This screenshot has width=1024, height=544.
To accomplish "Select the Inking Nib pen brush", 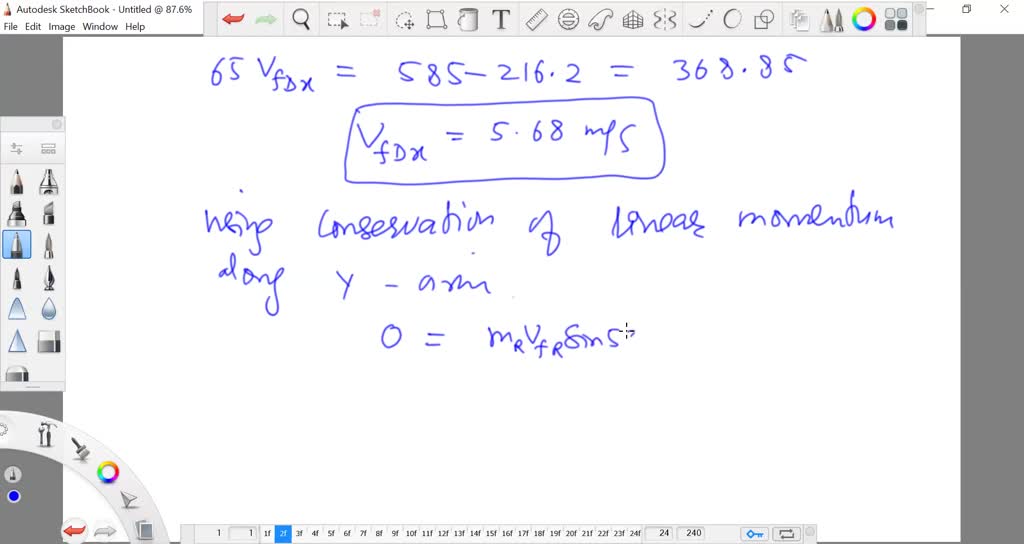I will pyautogui.click(x=48, y=278).
